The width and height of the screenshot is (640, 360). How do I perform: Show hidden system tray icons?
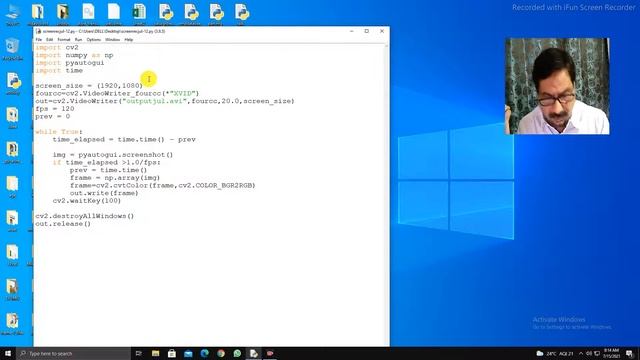pyautogui.click(x=581, y=353)
